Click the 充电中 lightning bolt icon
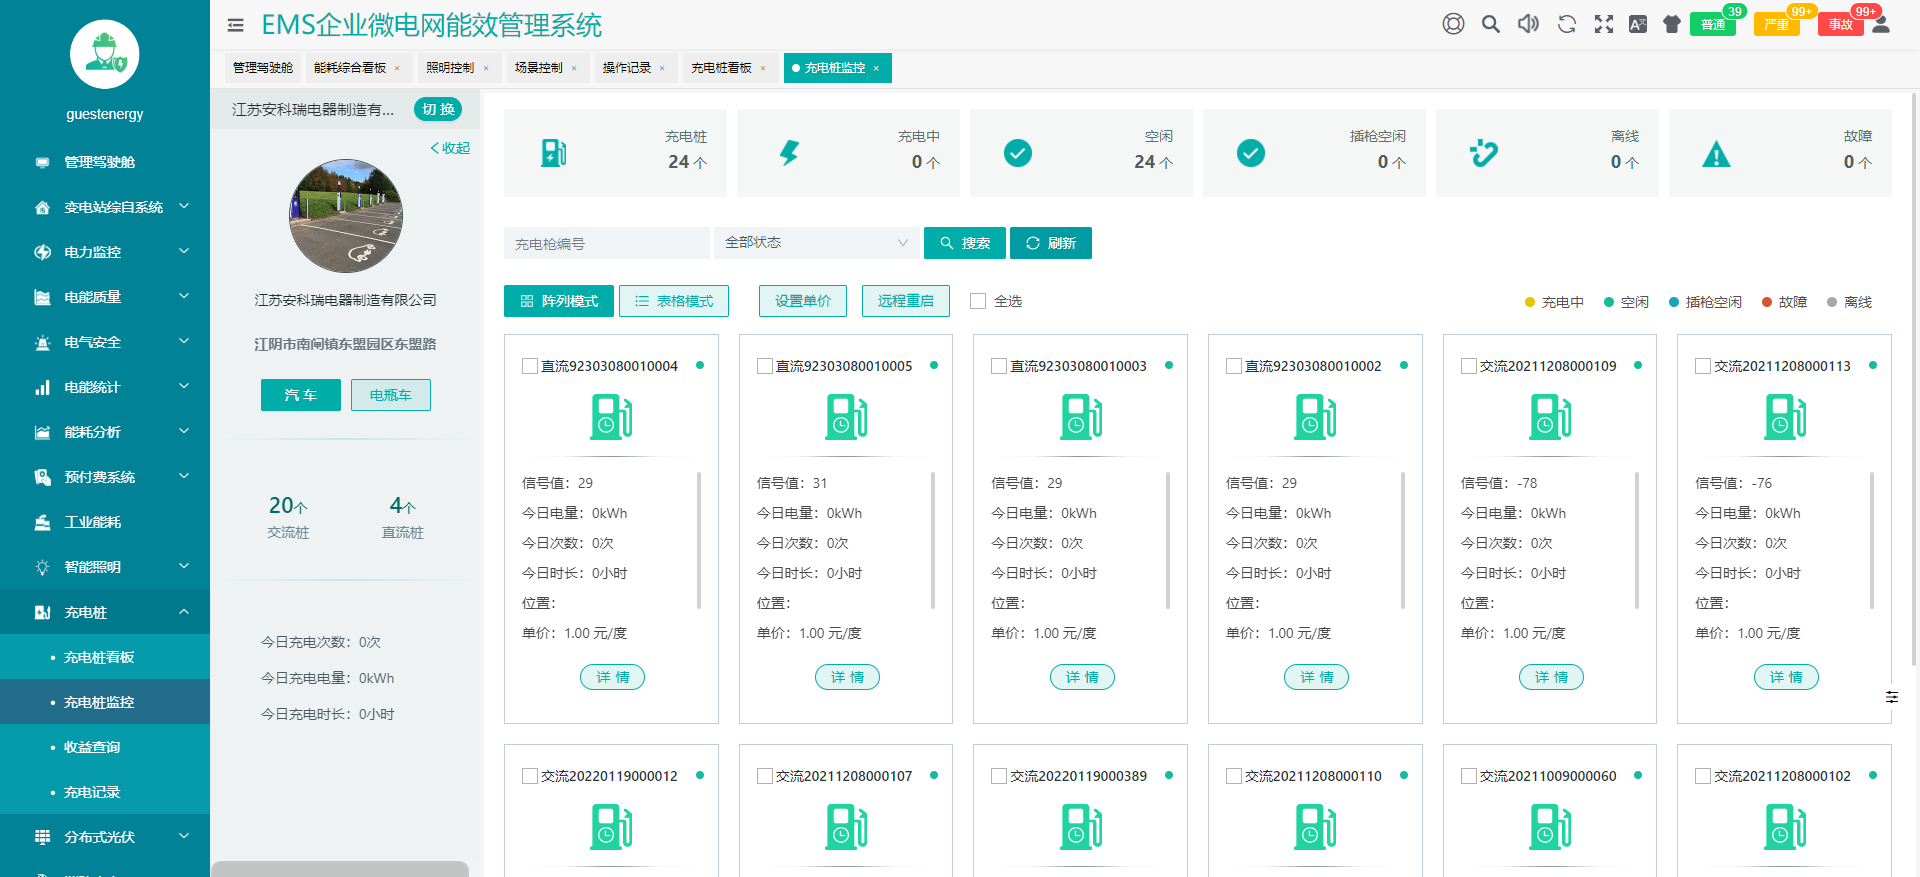1920x877 pixels. point(790,153)
